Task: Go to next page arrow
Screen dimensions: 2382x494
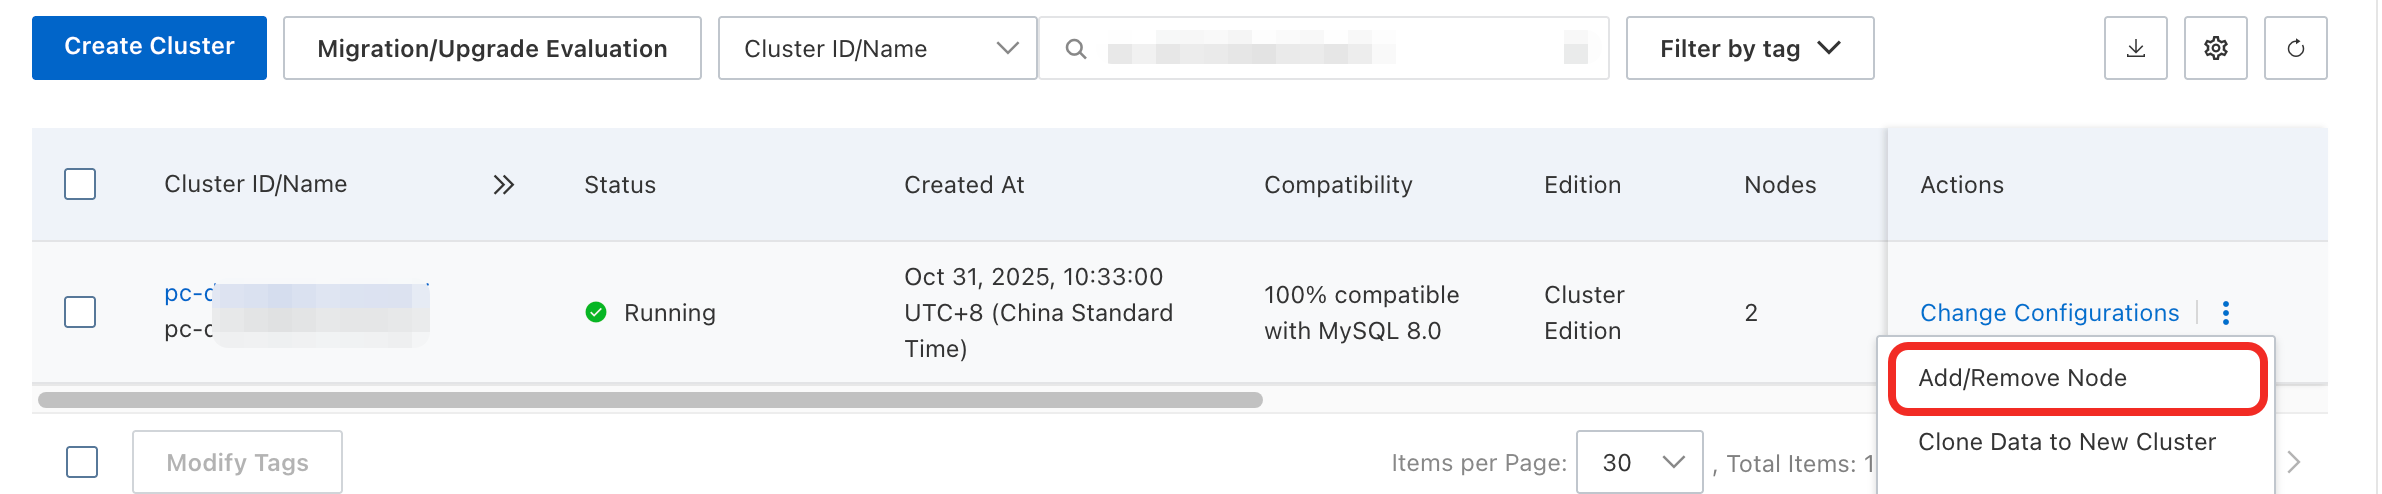Action: (x=2294, y=462)
